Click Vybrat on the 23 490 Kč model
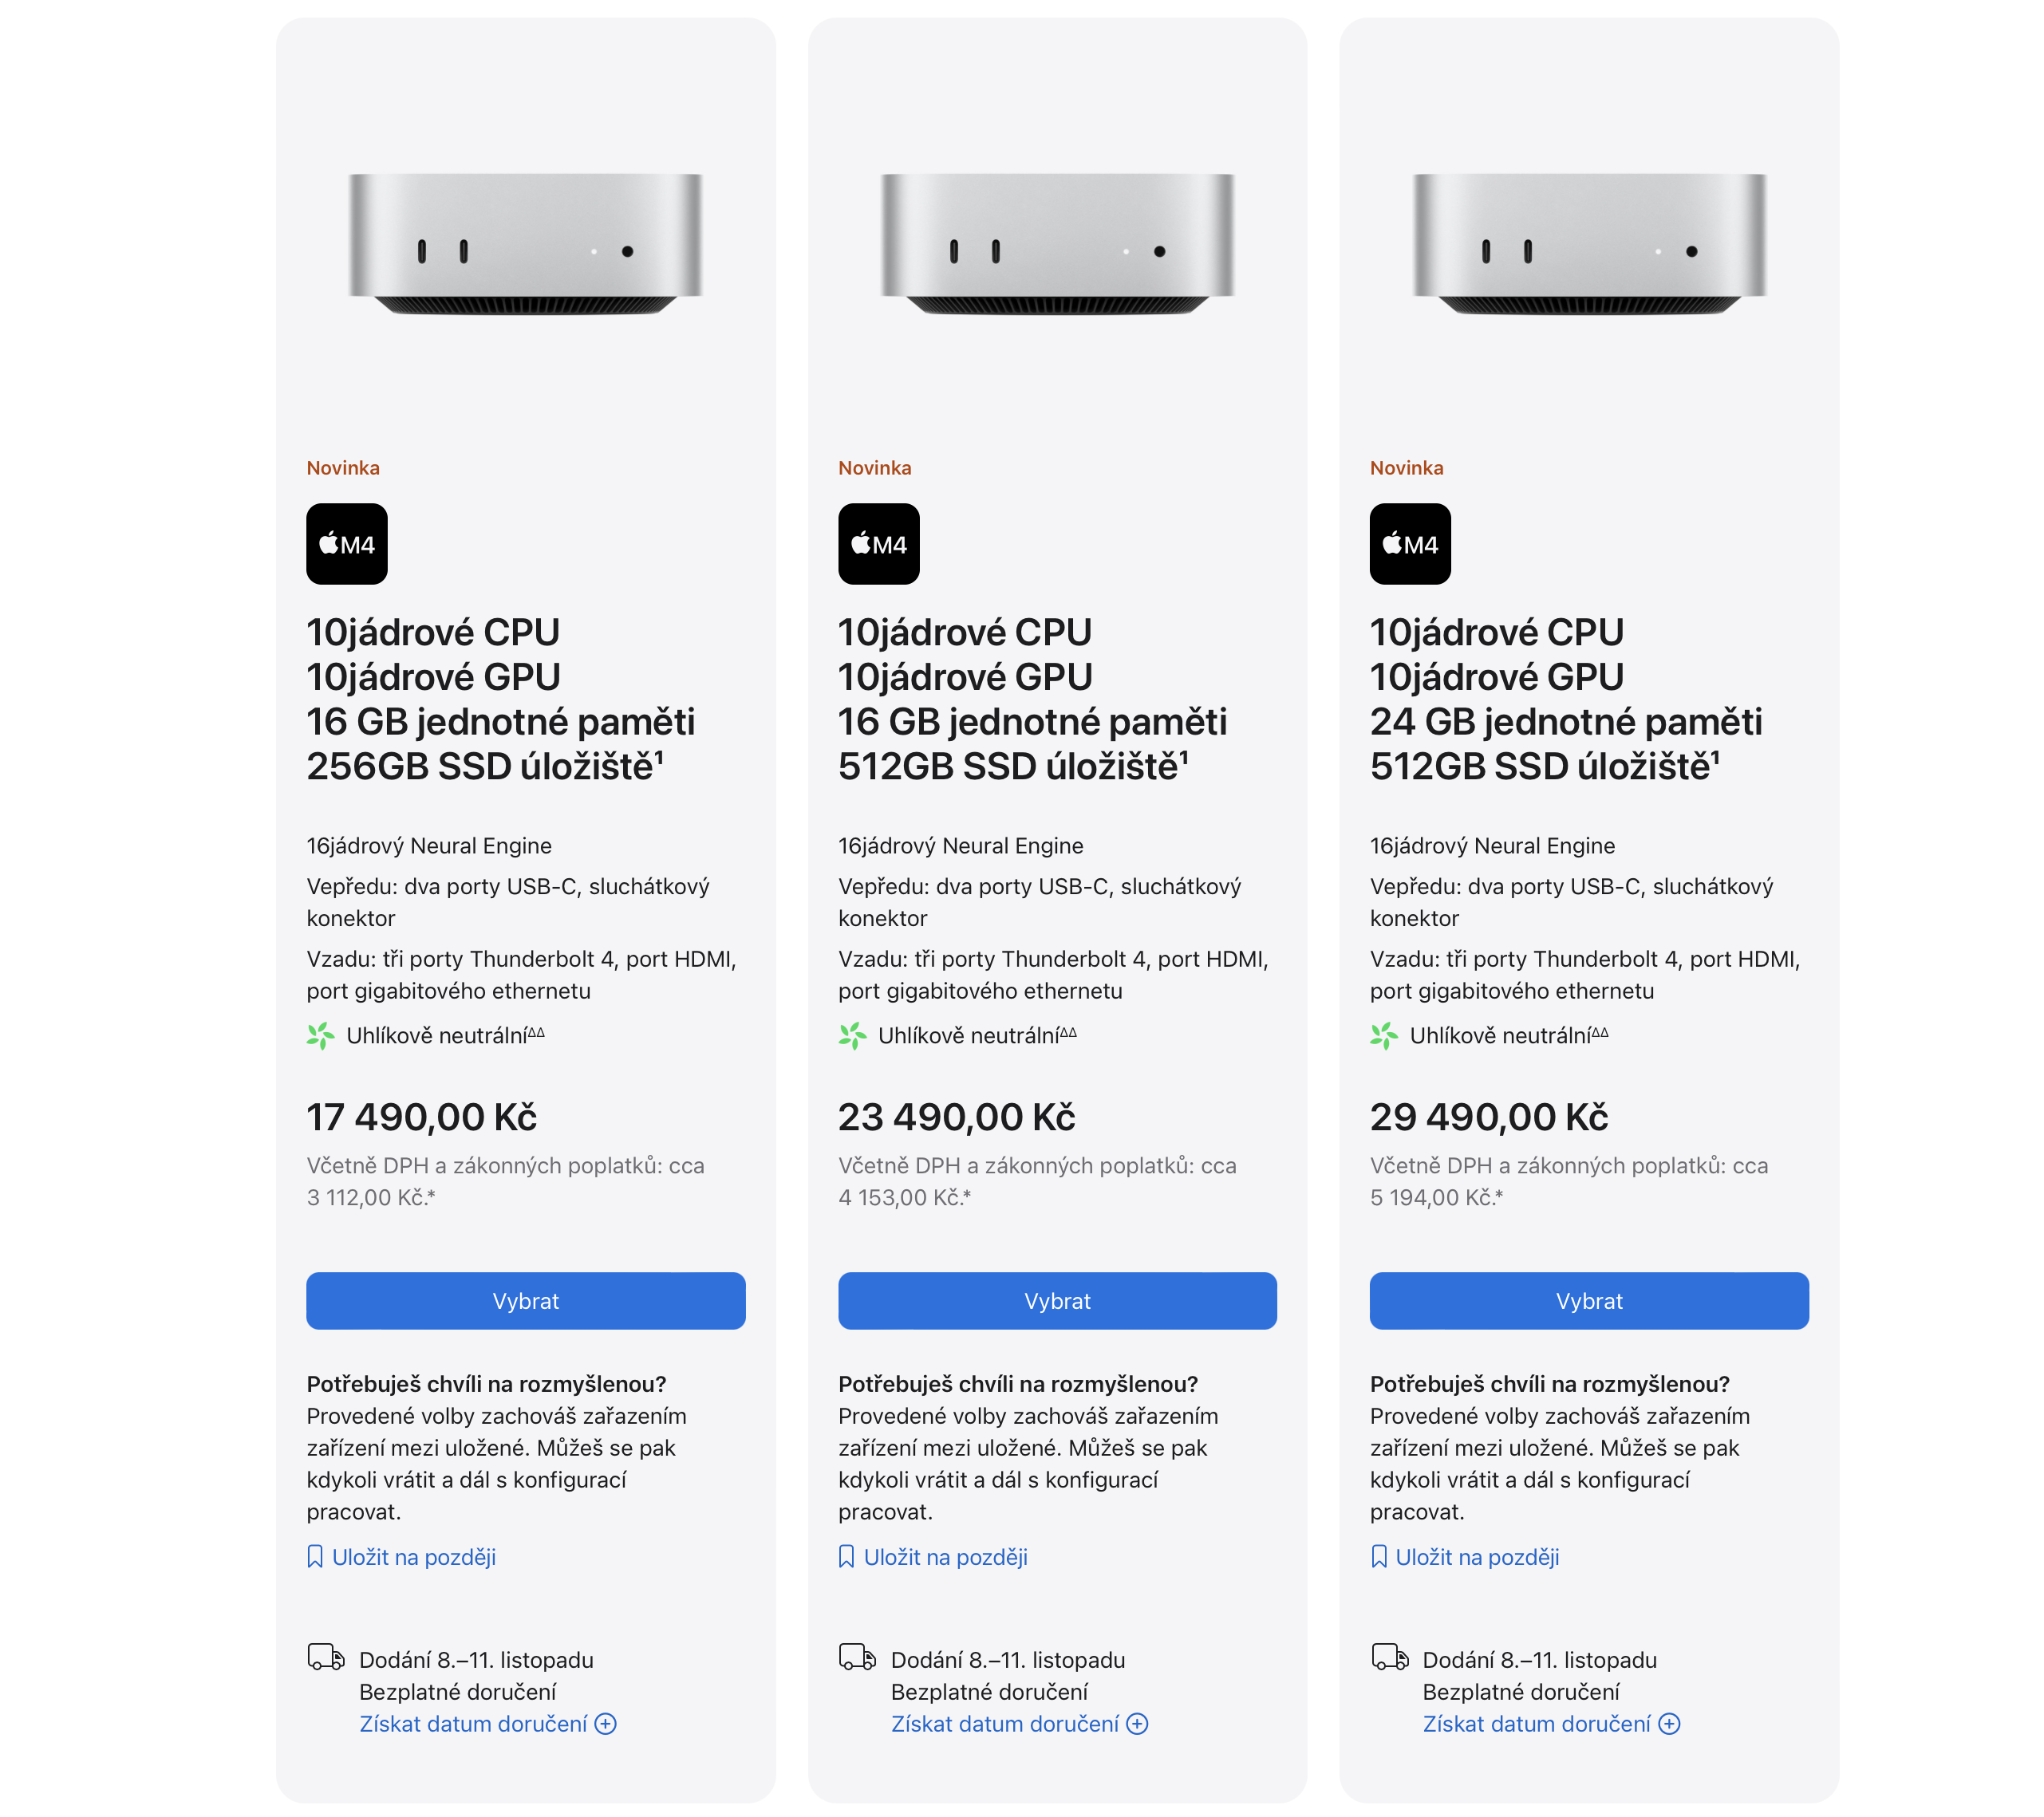 coord(1057,1301)
